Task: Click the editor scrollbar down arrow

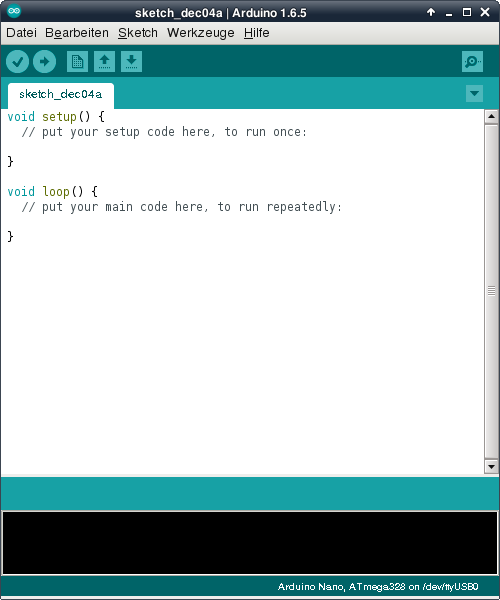Action: point(491,466)
